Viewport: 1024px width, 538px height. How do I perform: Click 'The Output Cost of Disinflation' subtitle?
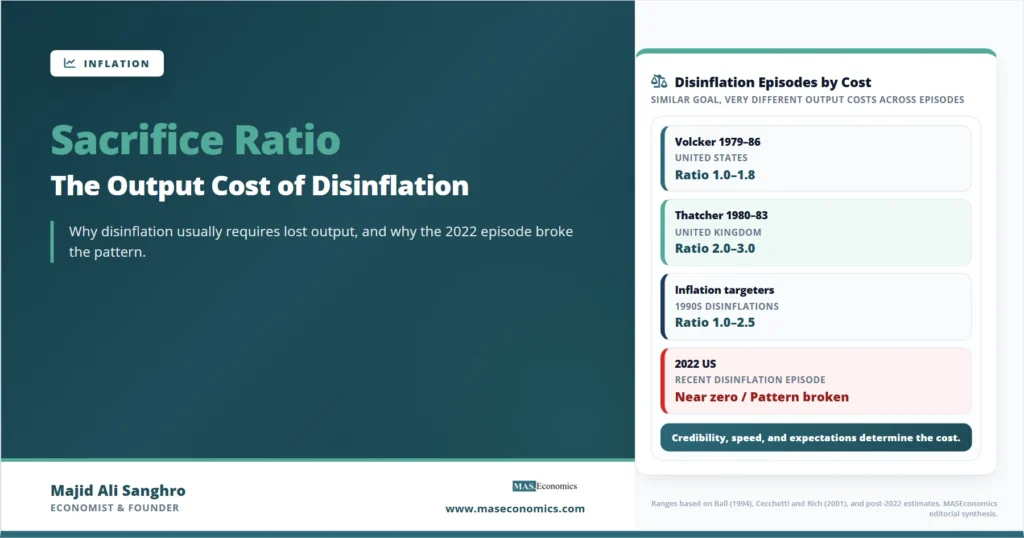[260, 186]
